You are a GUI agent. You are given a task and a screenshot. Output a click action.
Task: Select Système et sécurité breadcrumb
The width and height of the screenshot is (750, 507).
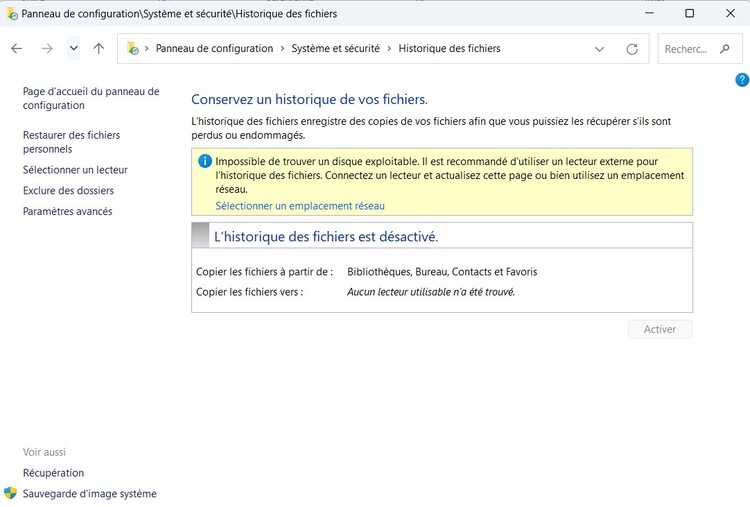coord(335,48)
